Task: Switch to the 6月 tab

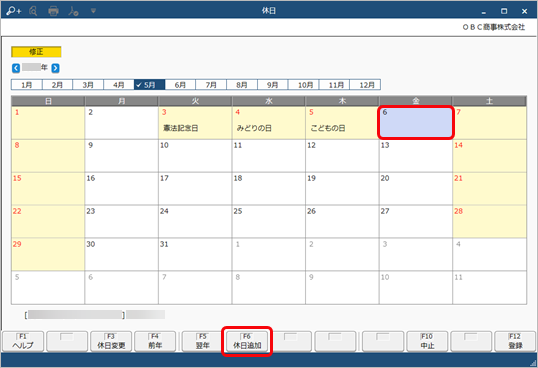Action: (180, 85)
